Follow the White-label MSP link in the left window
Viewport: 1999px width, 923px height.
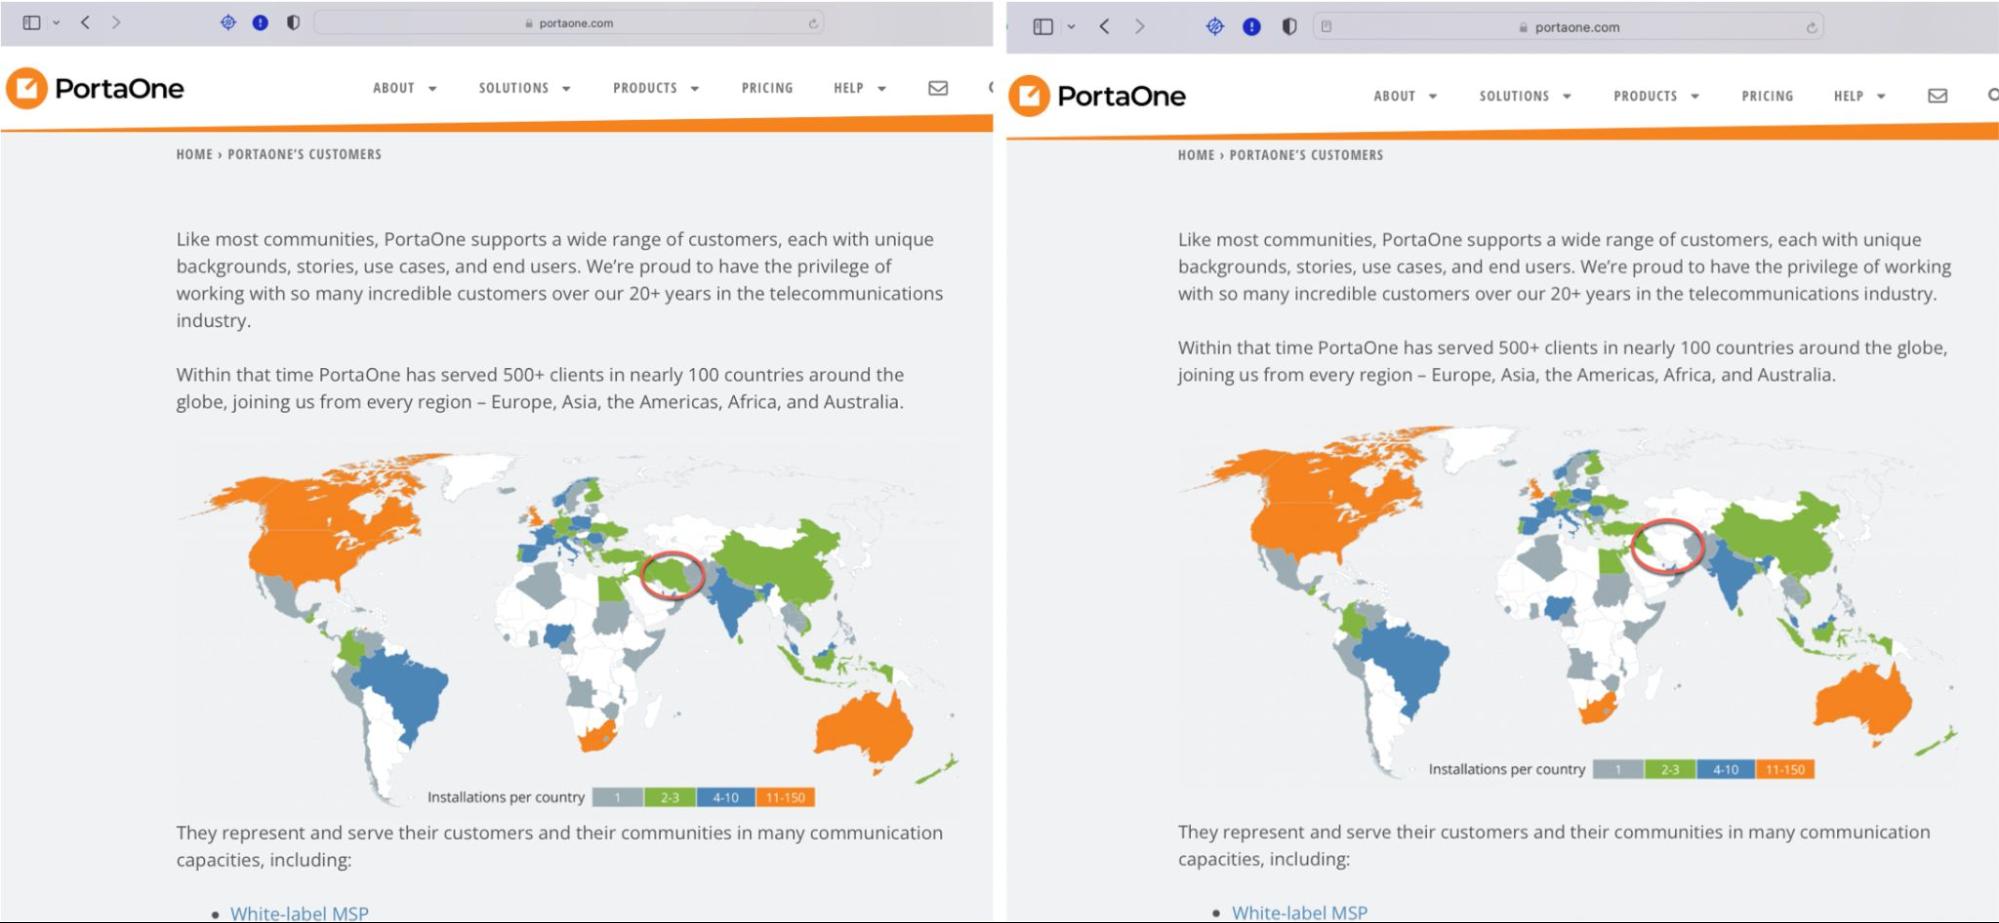tap(299, 912)
